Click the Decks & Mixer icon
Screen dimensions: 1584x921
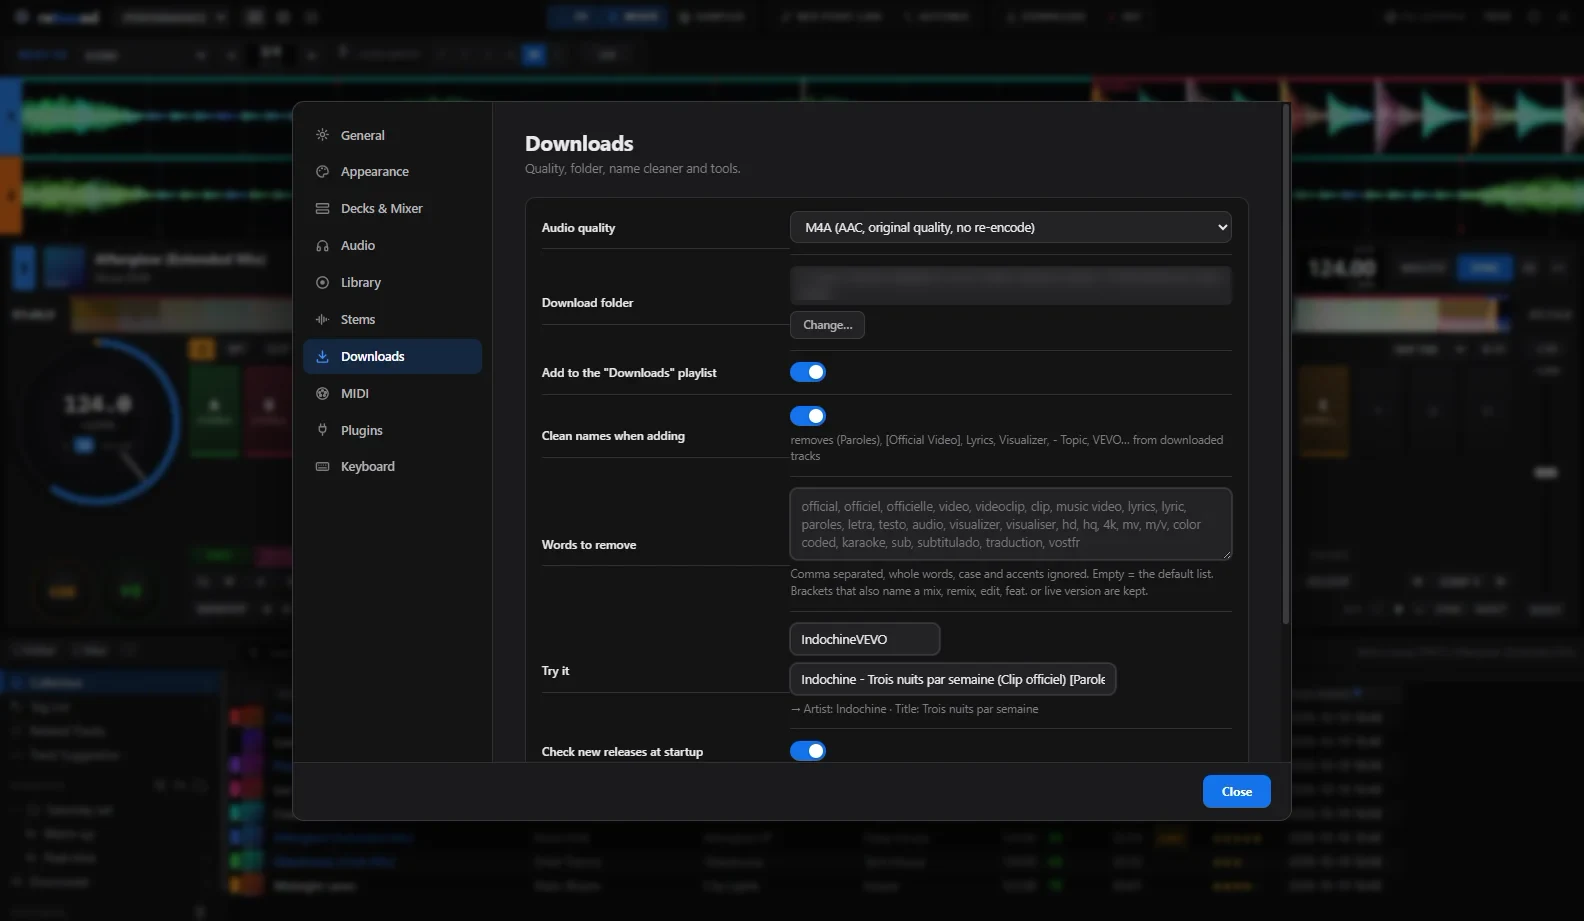coord(322,209)
